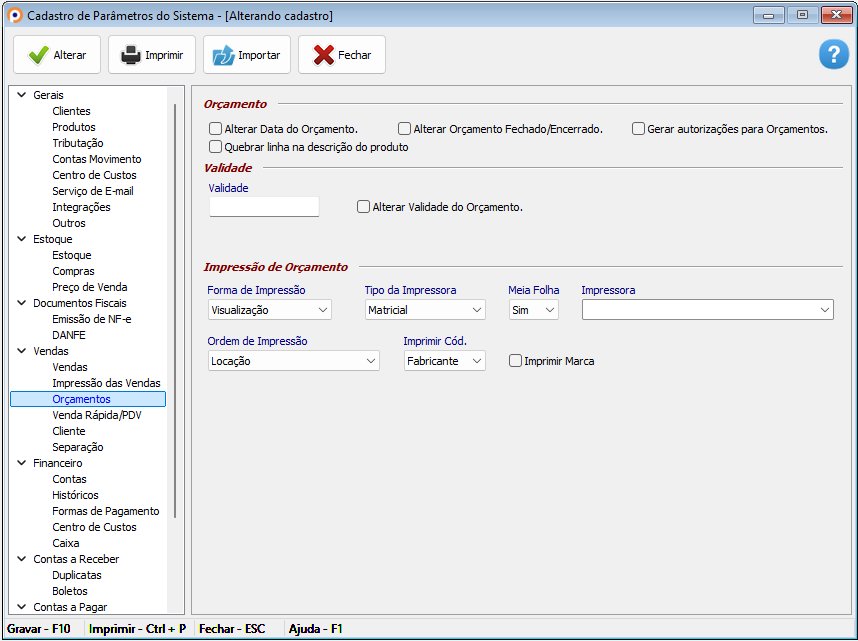Collapse the Gerais tree section
Image resolution: width=858 pixels, height=641 pixels.
click(x=21, y=95)
